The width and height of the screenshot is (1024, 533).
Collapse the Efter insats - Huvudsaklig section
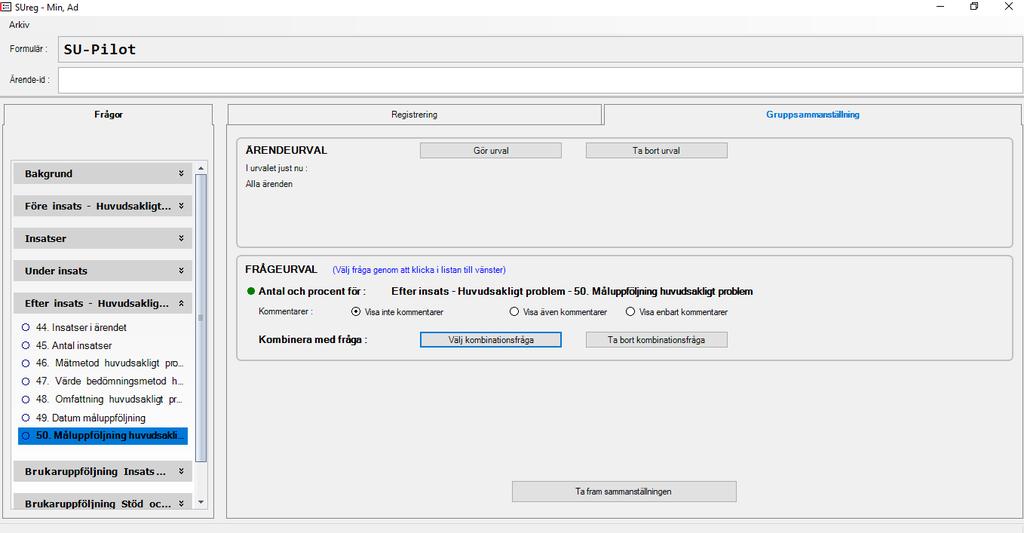pyautogui.click(x=103, y=303)
